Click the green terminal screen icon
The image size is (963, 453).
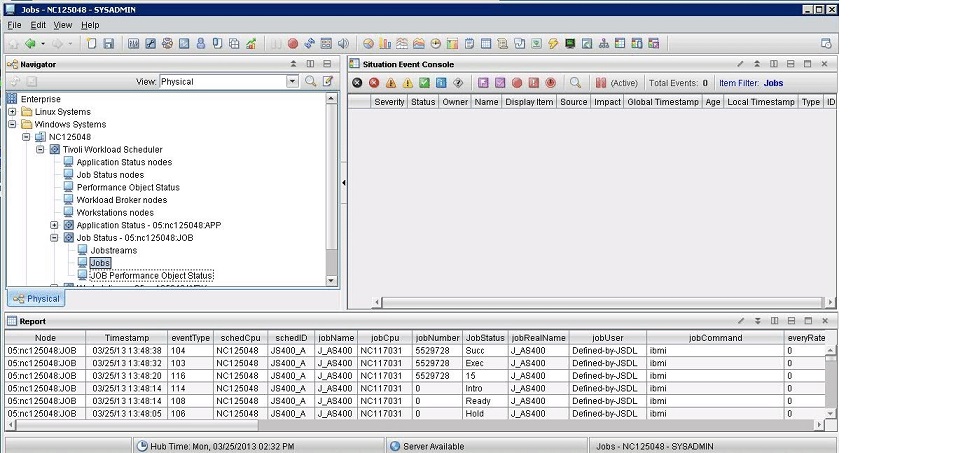click(570, 44)
